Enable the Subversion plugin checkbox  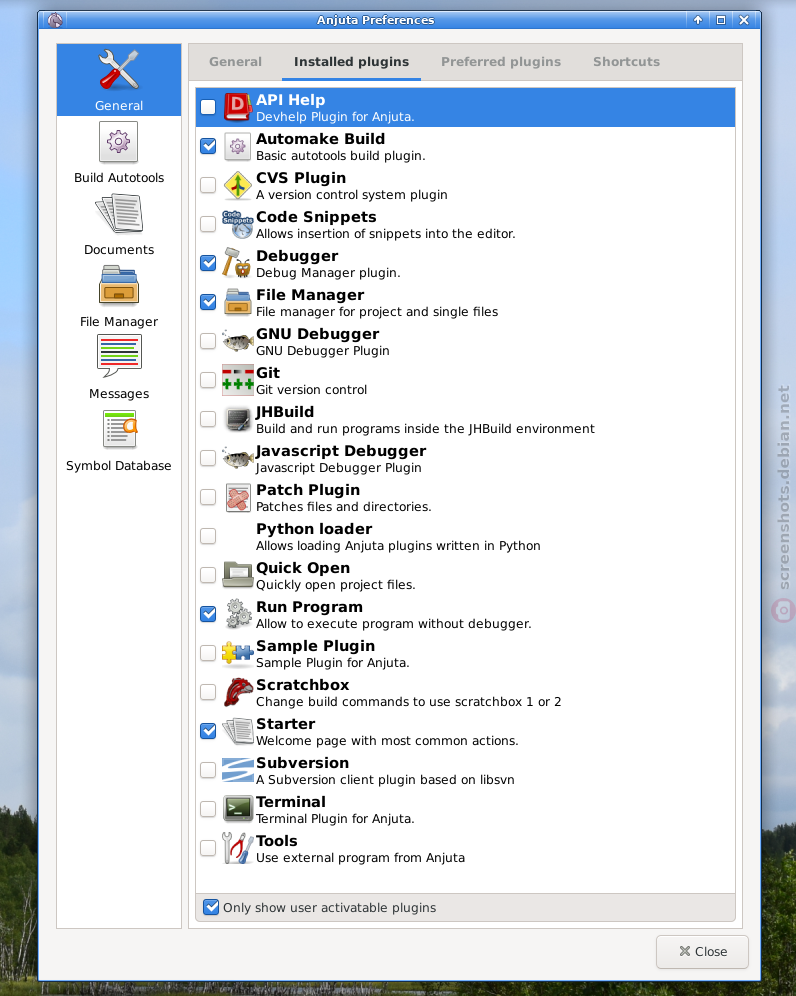pyautogui.click(x=208, y=770)
